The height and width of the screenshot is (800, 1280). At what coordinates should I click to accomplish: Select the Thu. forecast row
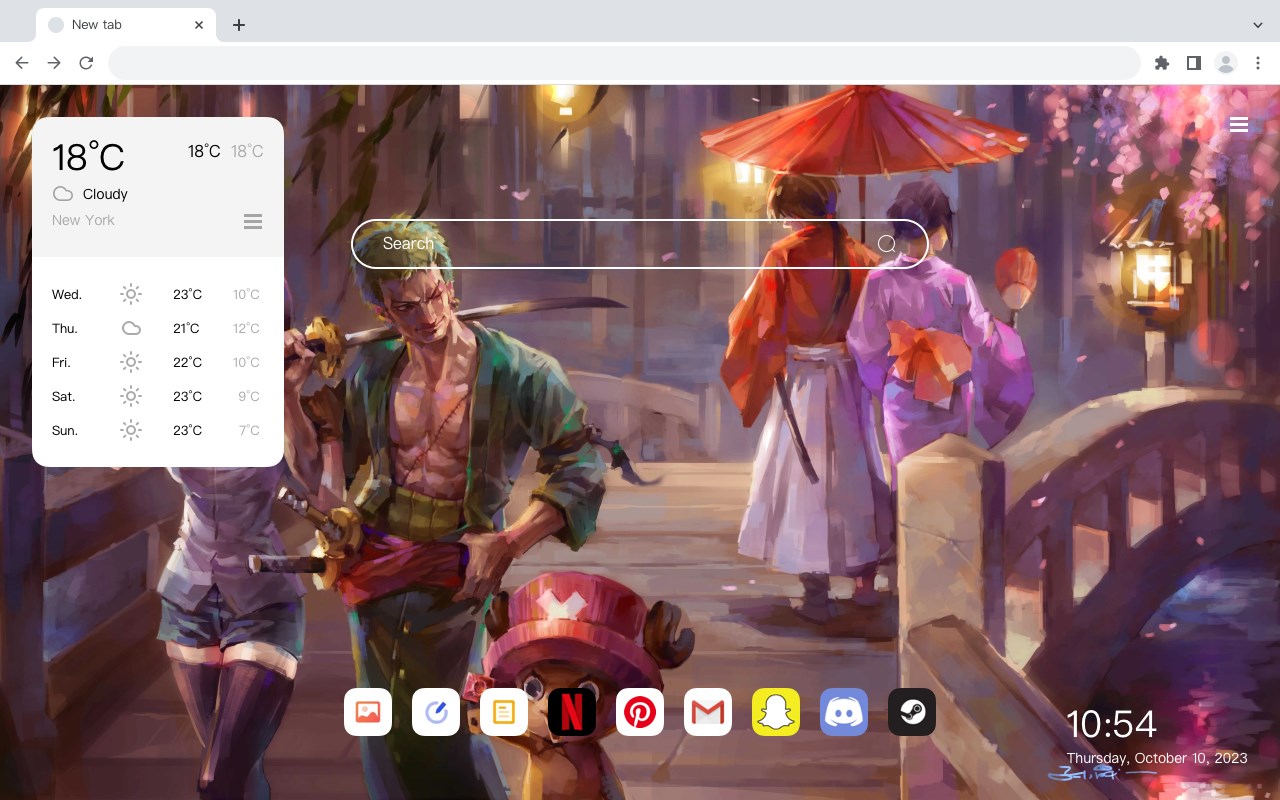[x=158, y=328]
